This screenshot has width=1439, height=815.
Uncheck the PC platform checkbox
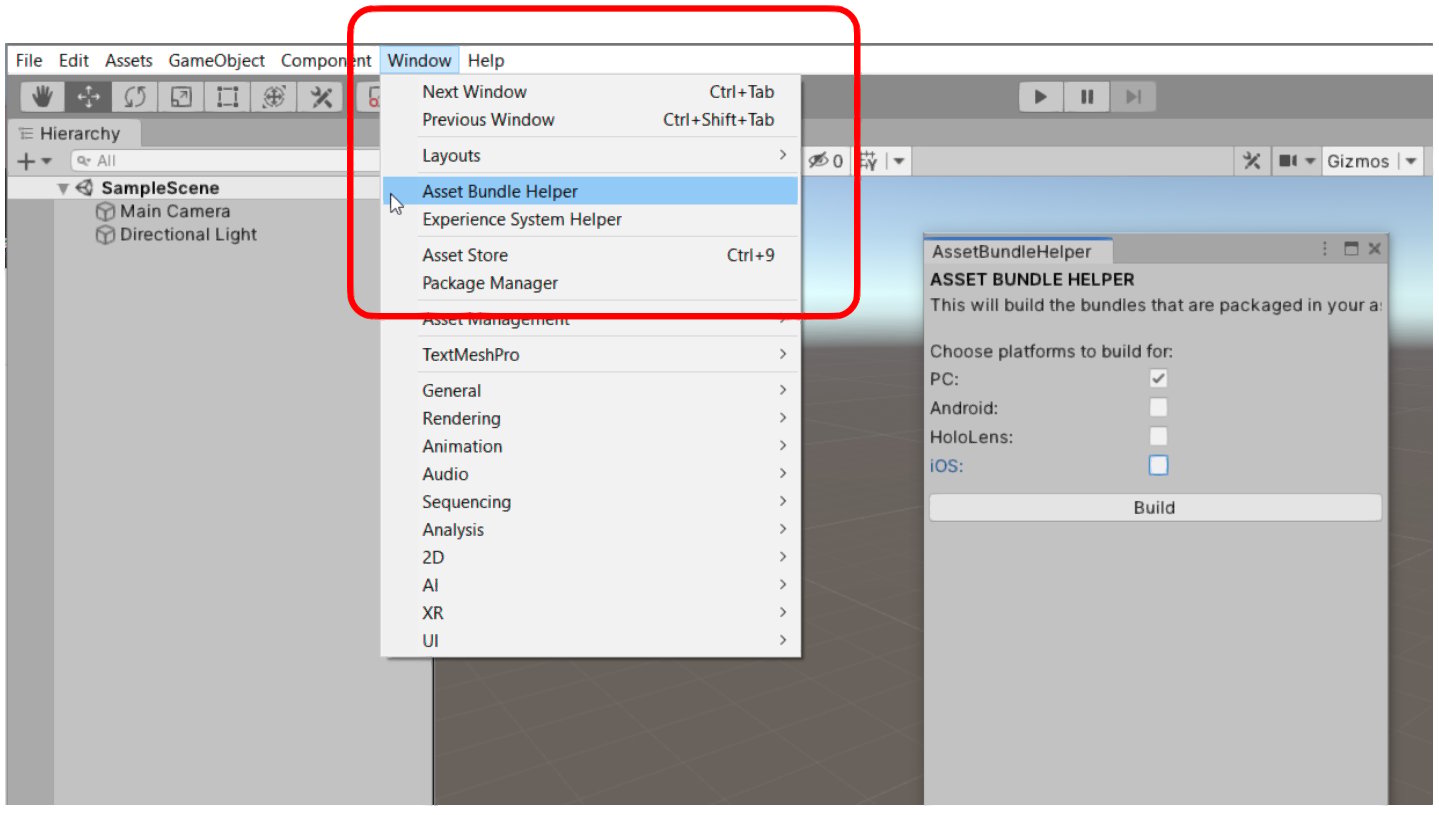tap(1158, 379)
